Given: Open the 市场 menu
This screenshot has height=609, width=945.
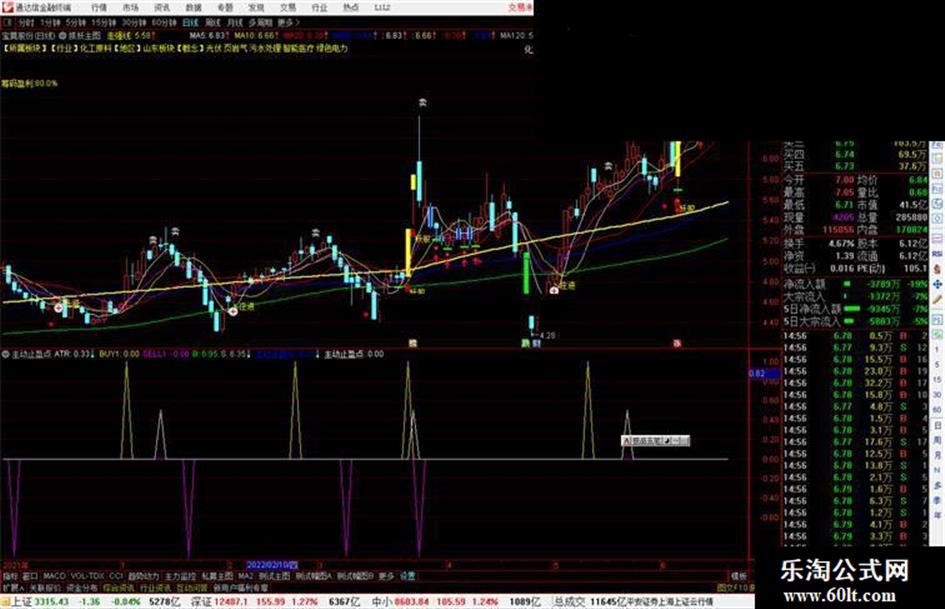Looking at the screenshot, I should (x=130, y=8).
